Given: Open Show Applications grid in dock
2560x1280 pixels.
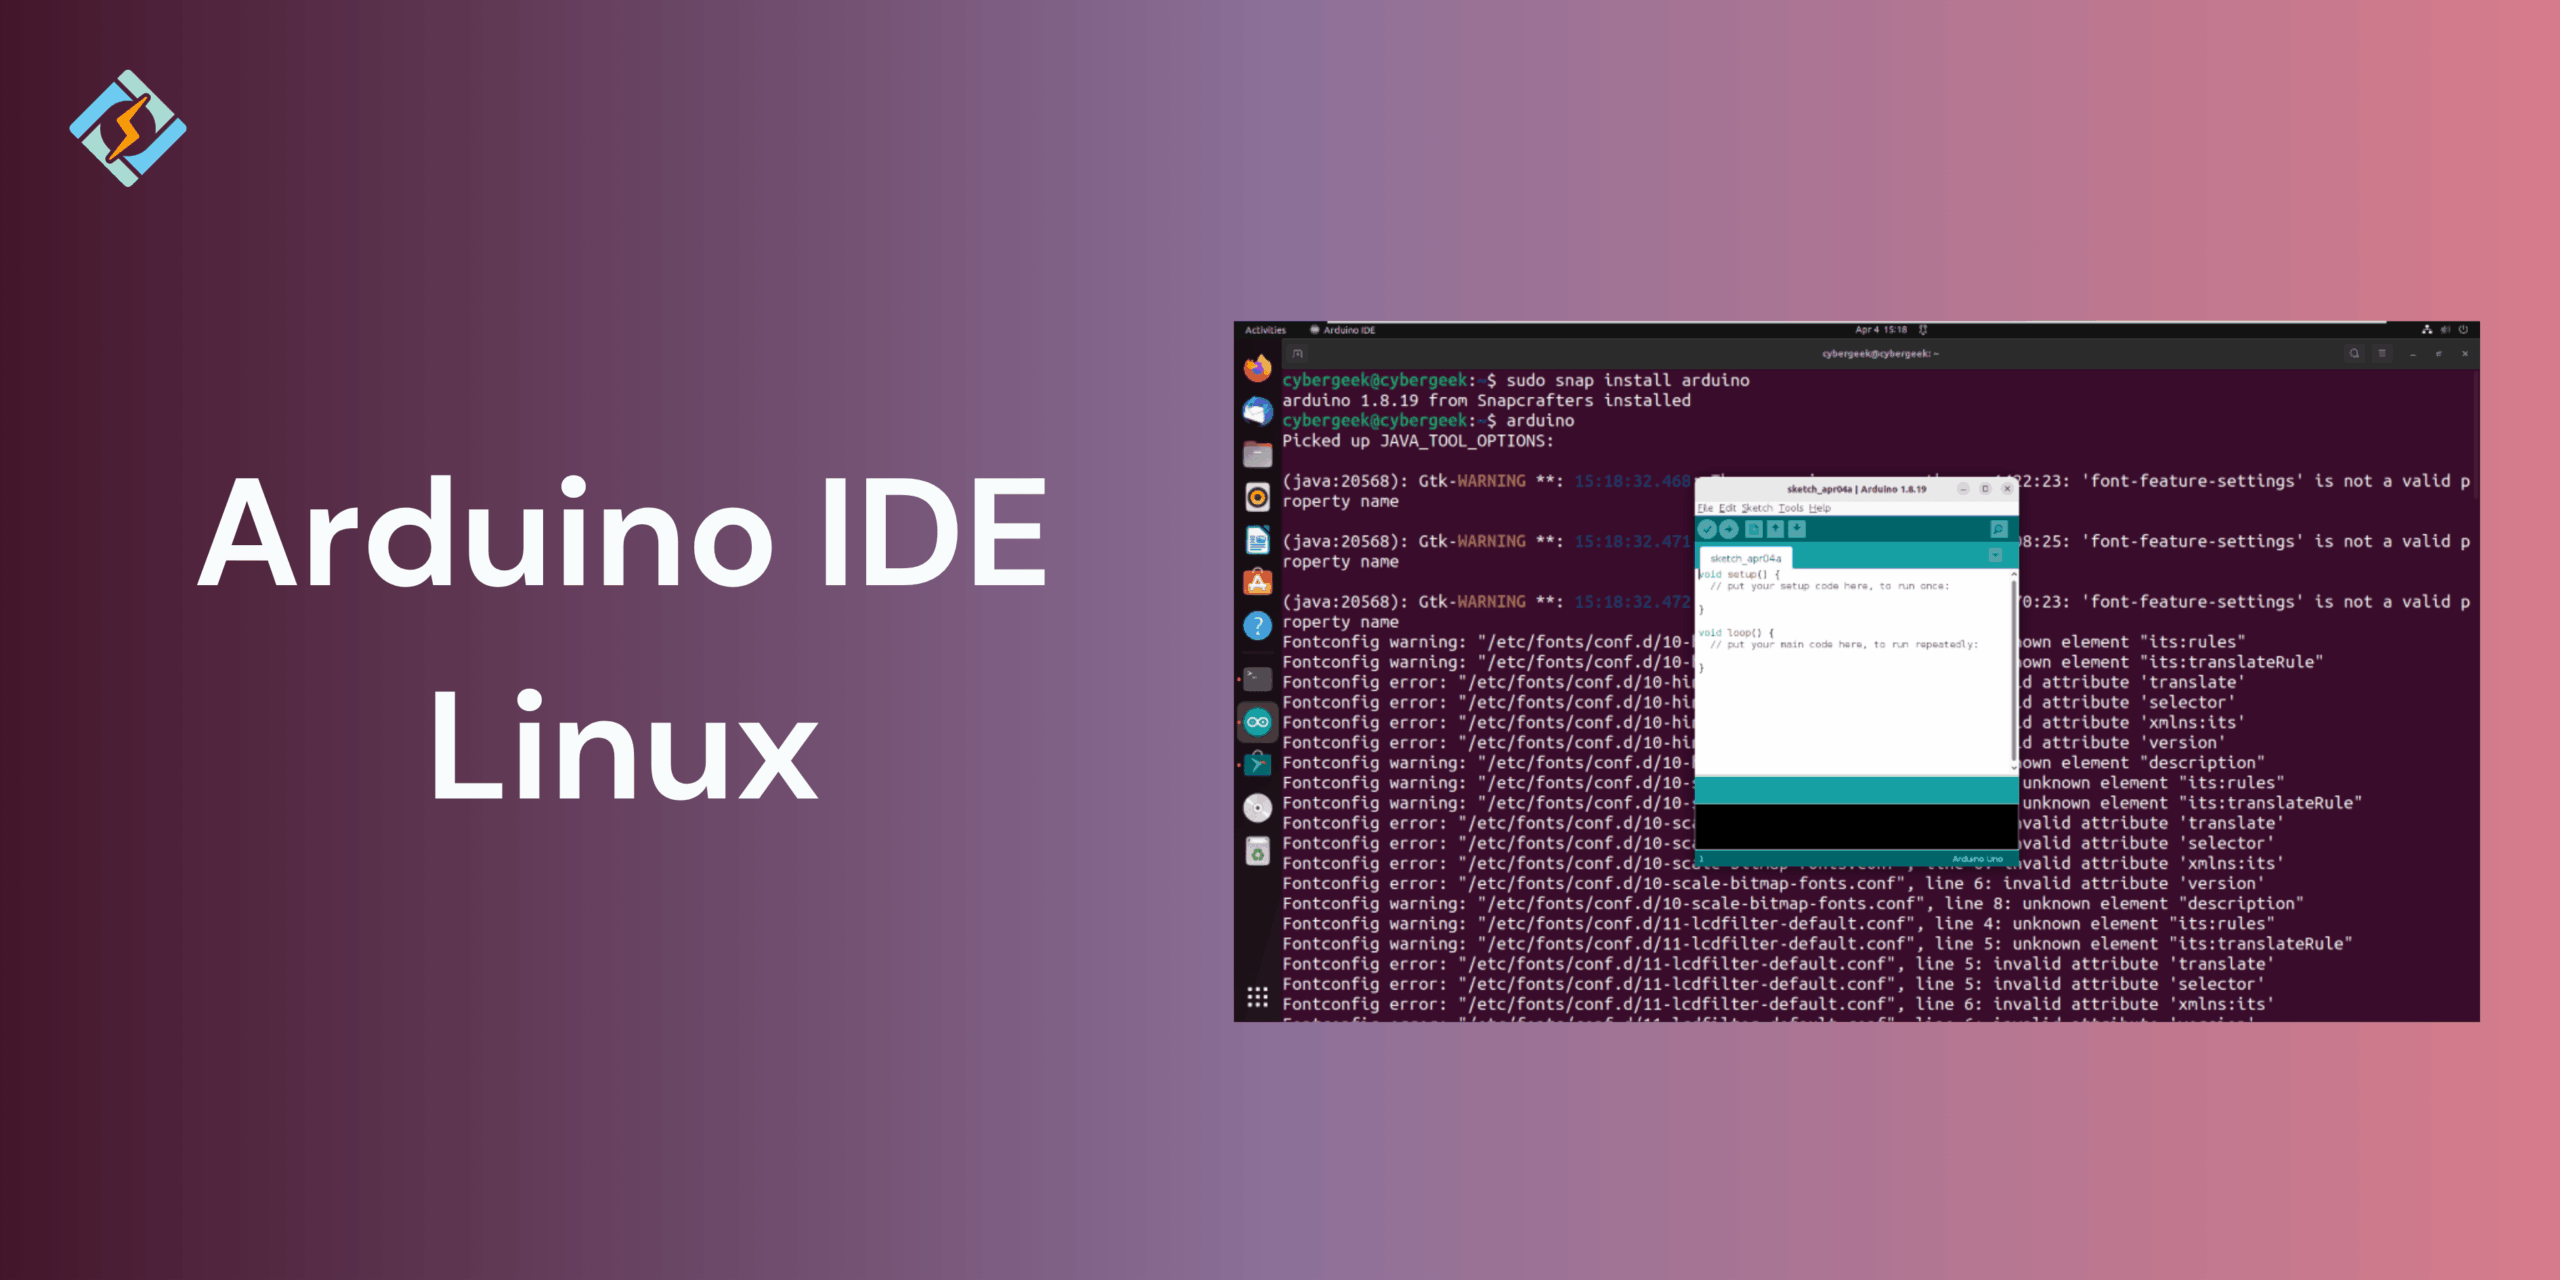Looking at the screenshot, I should (1257, 997).
